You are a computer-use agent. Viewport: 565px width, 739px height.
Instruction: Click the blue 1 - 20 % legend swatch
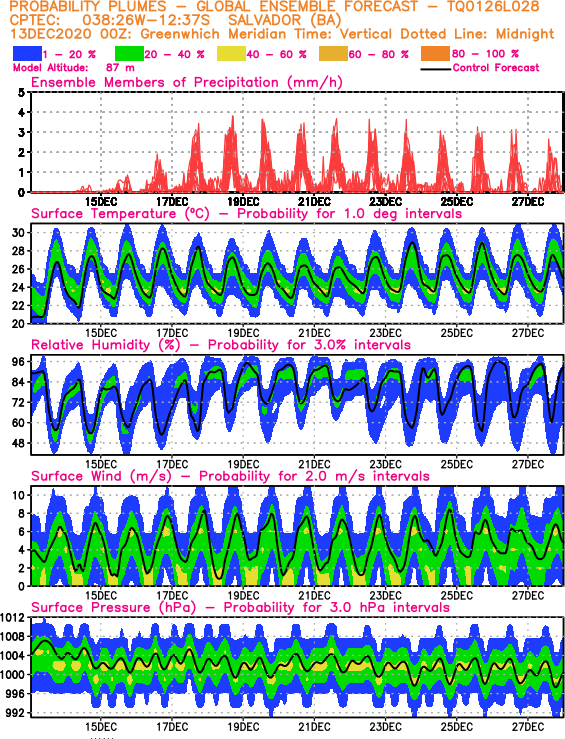(27, 54)
